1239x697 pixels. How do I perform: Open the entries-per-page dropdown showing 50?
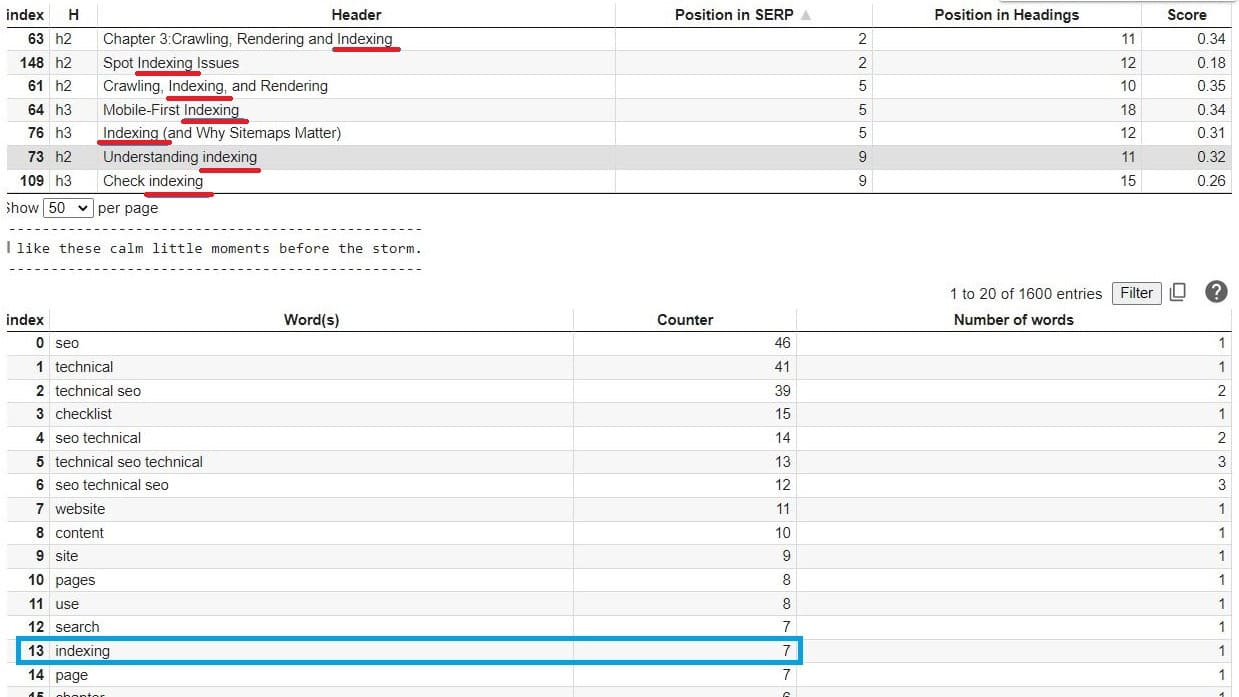pyautogui.click(x=66, y=208)
